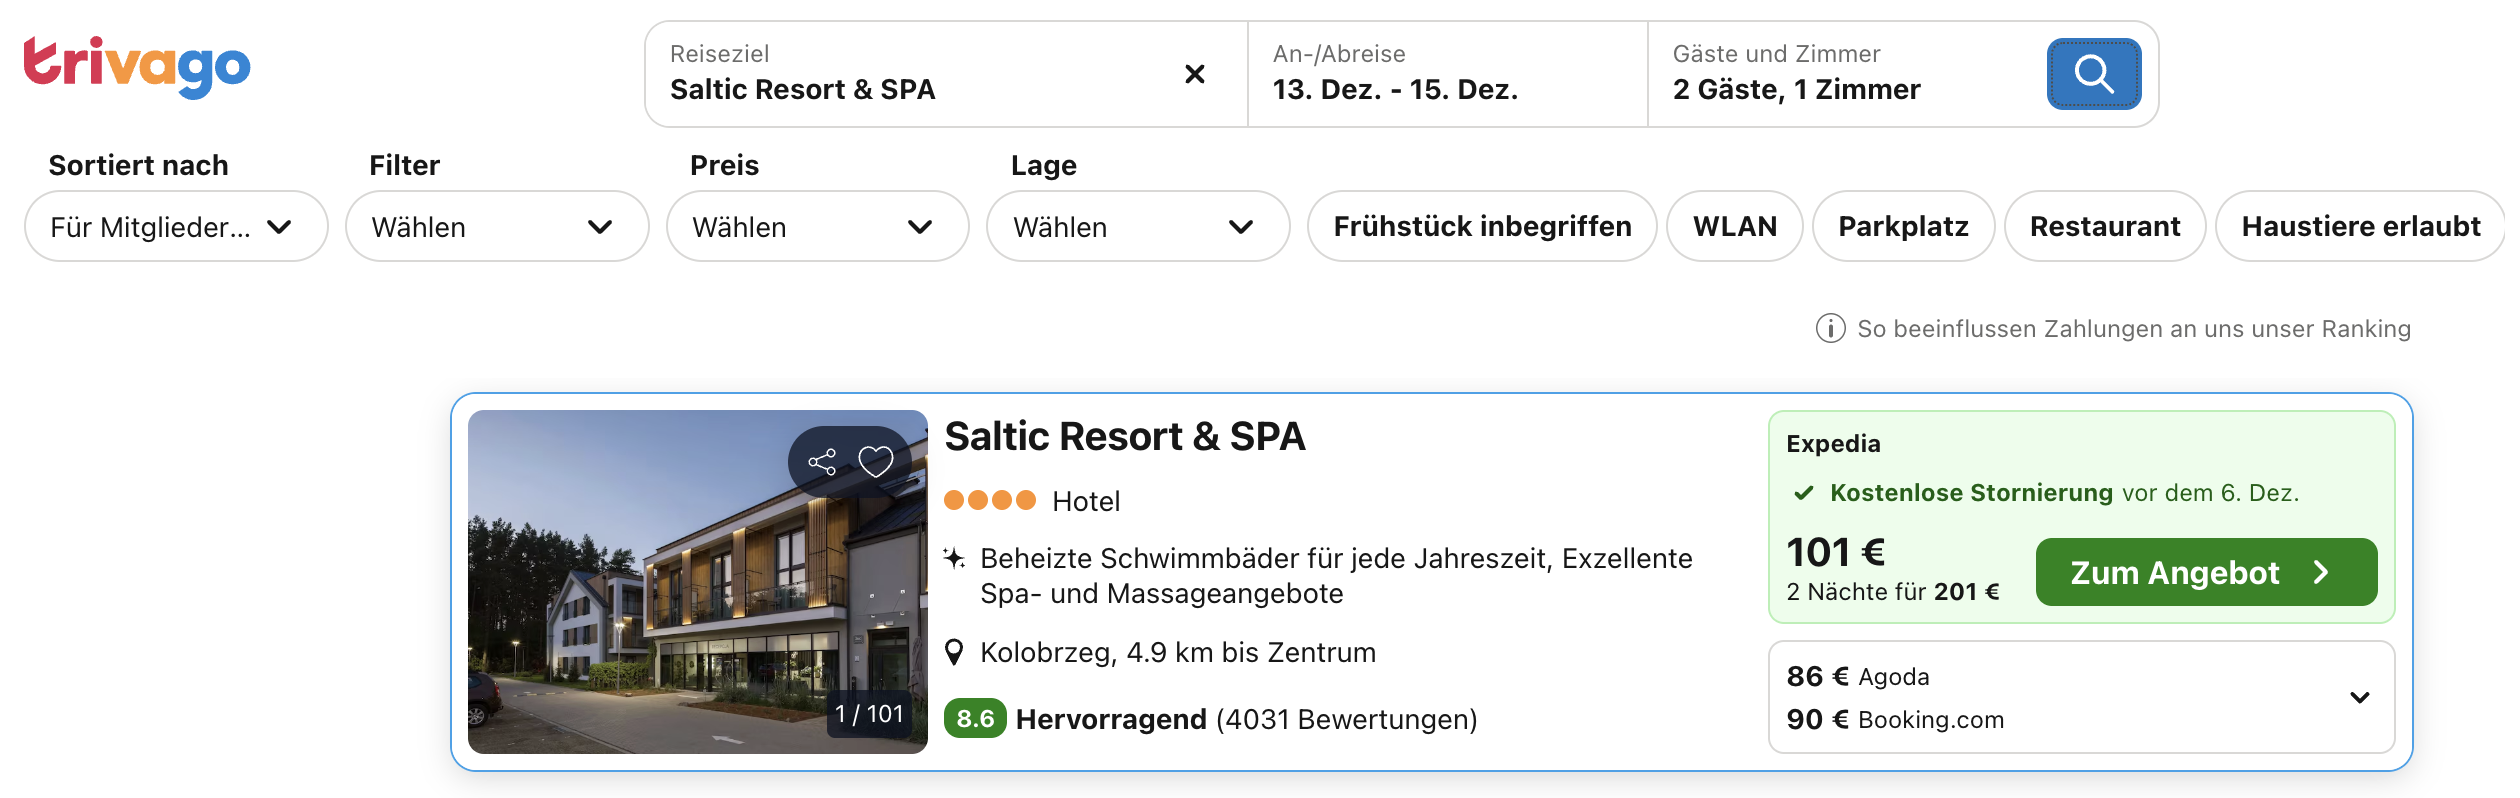Open ranking info via the info icon
The height and width of the screenshot is (798, 2520).
coord(1829,328)
